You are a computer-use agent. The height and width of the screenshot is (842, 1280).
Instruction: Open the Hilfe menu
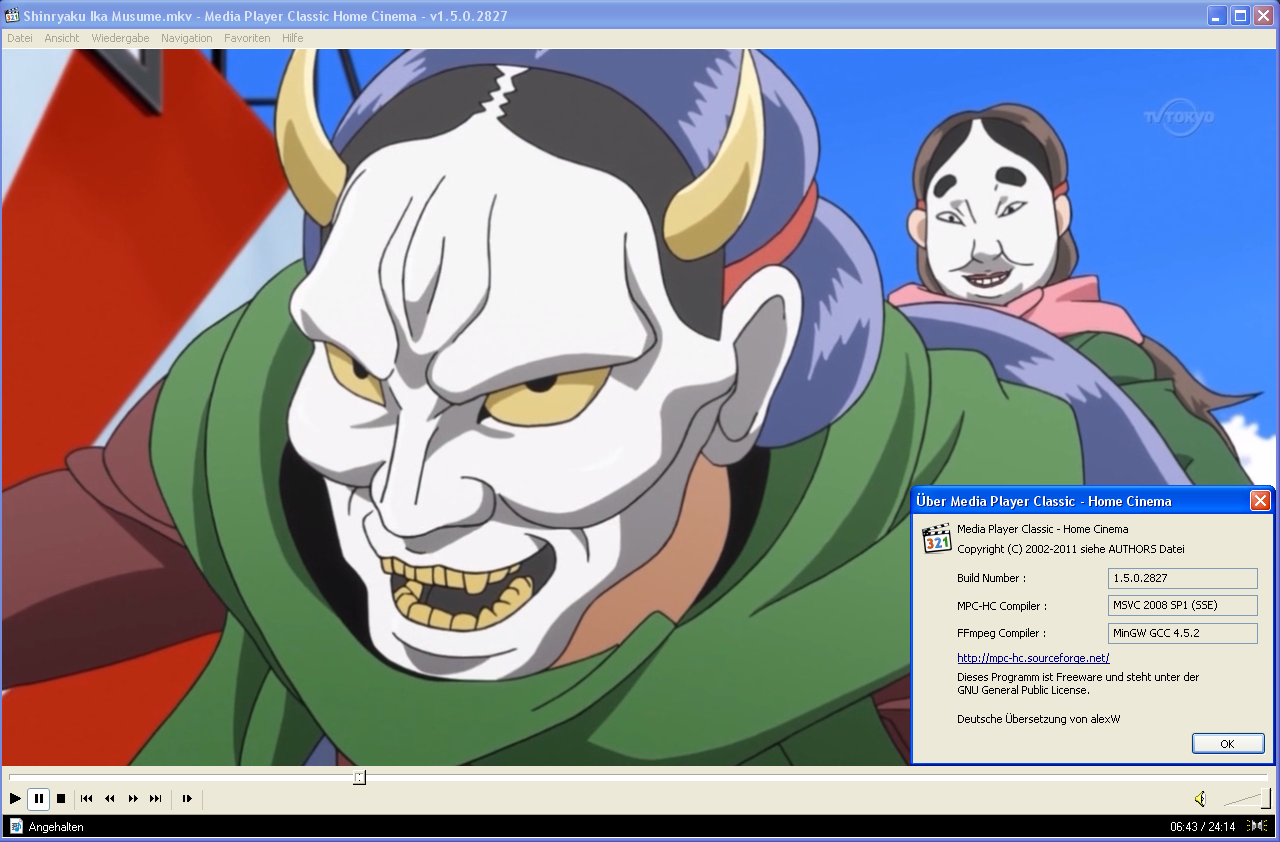coord(292,38)
